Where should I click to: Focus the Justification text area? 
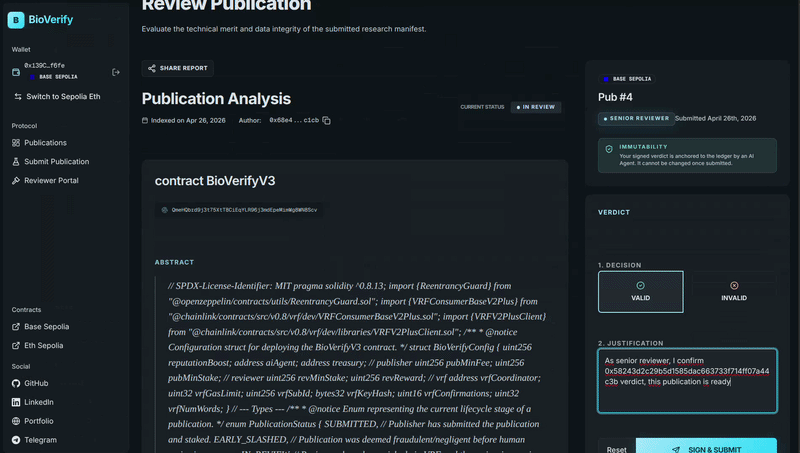687,381
